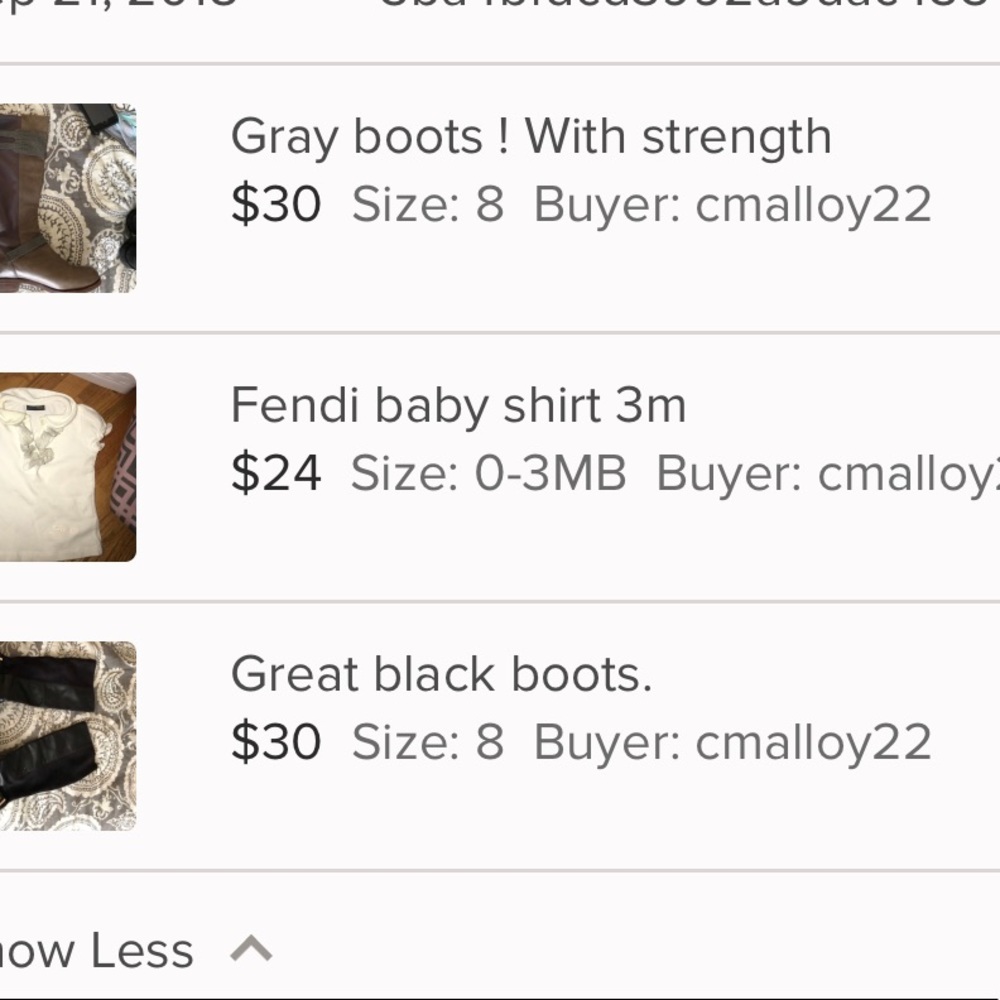This screenshot has width=1000, height=1000.
Task: Select the $24 price on Fendi shirt
Action: (275, 474)
